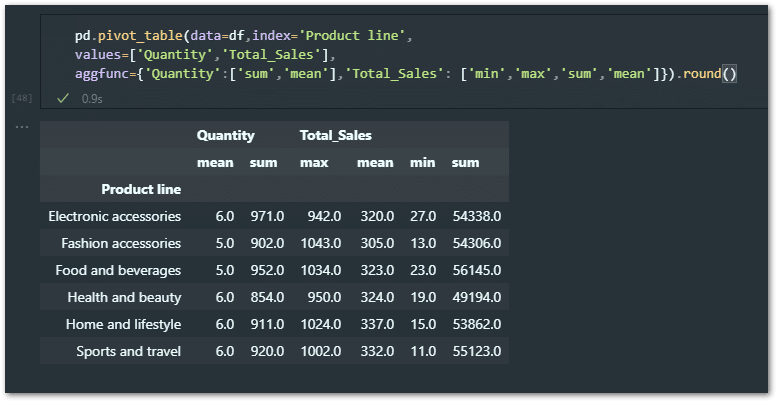
Task: Click the Sports and travel row label
Action: coord(128,351)
